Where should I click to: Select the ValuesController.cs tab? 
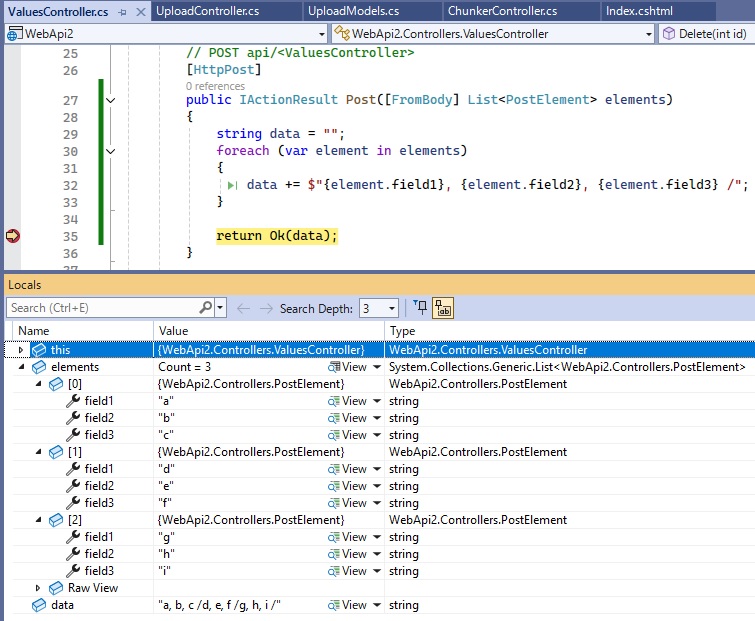(x=58, y=12)
